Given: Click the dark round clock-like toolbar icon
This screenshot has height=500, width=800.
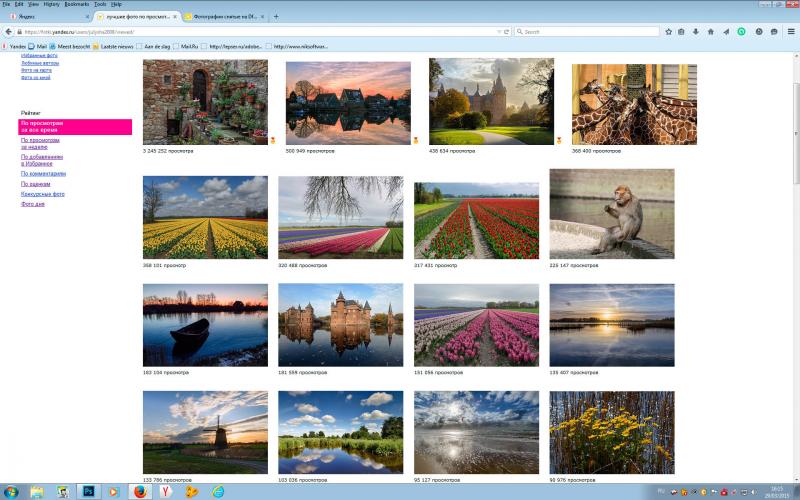Looking at the screenshot, I should click(x=759, y=32).
